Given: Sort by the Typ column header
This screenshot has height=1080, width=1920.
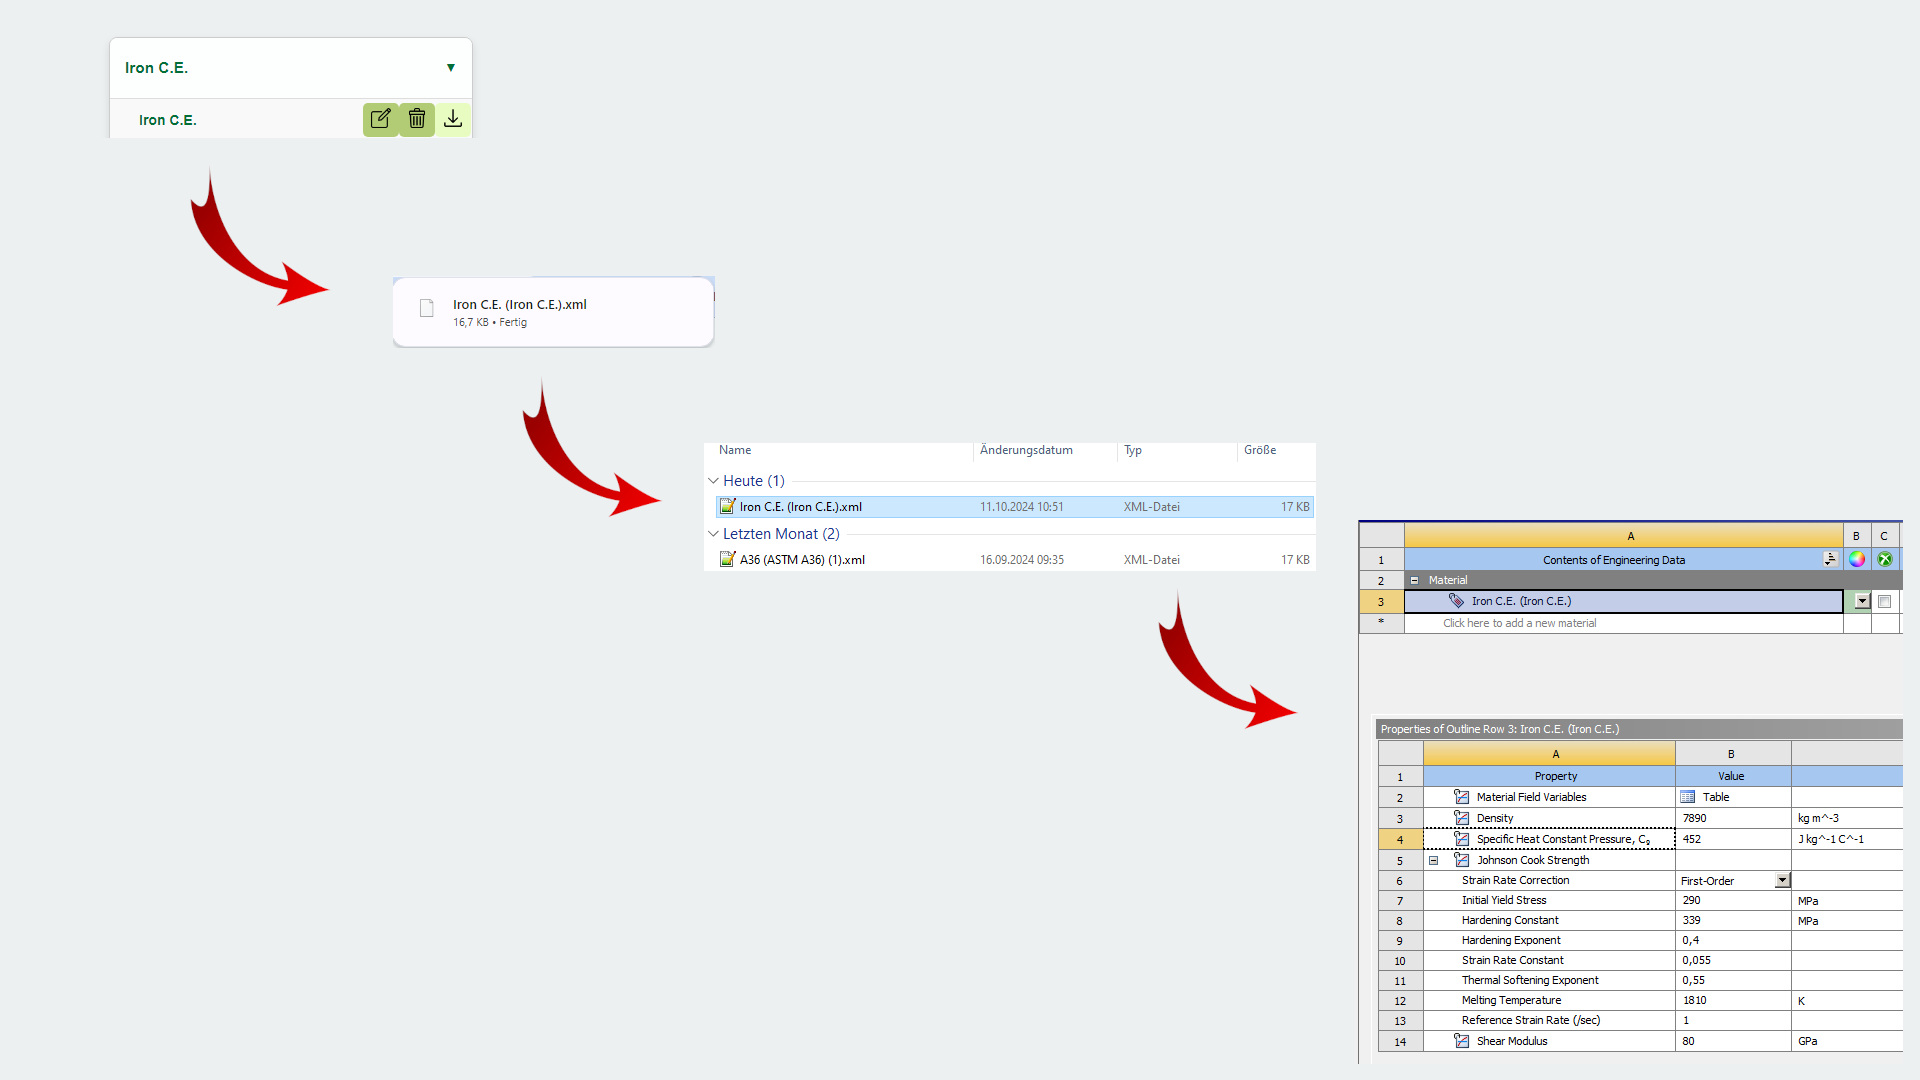Looking at the screenshot, I should pyautogui.click(x=1133, y=450).
